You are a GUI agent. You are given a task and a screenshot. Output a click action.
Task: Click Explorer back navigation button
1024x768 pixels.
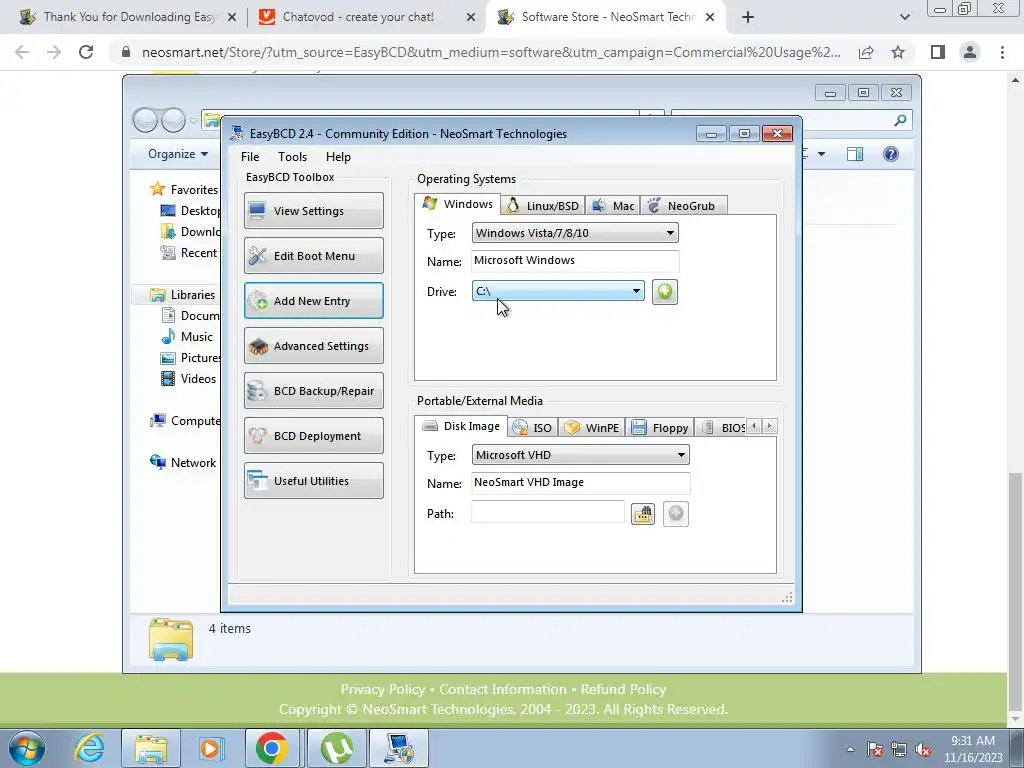click(146, 120)
